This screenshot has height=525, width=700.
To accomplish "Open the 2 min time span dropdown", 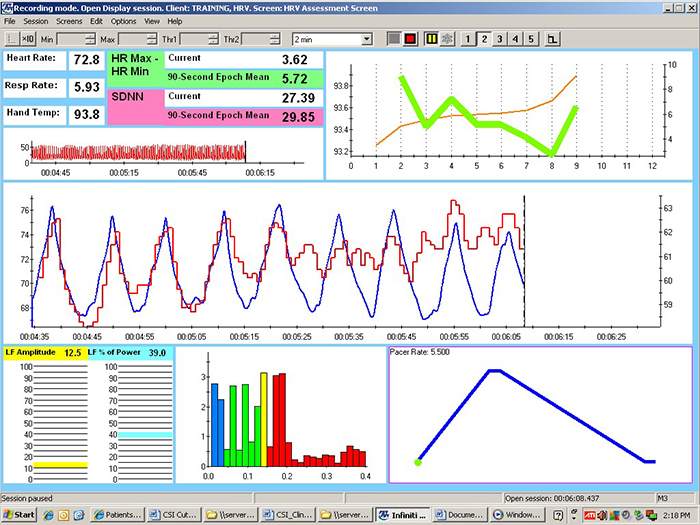I will [367, 38].
